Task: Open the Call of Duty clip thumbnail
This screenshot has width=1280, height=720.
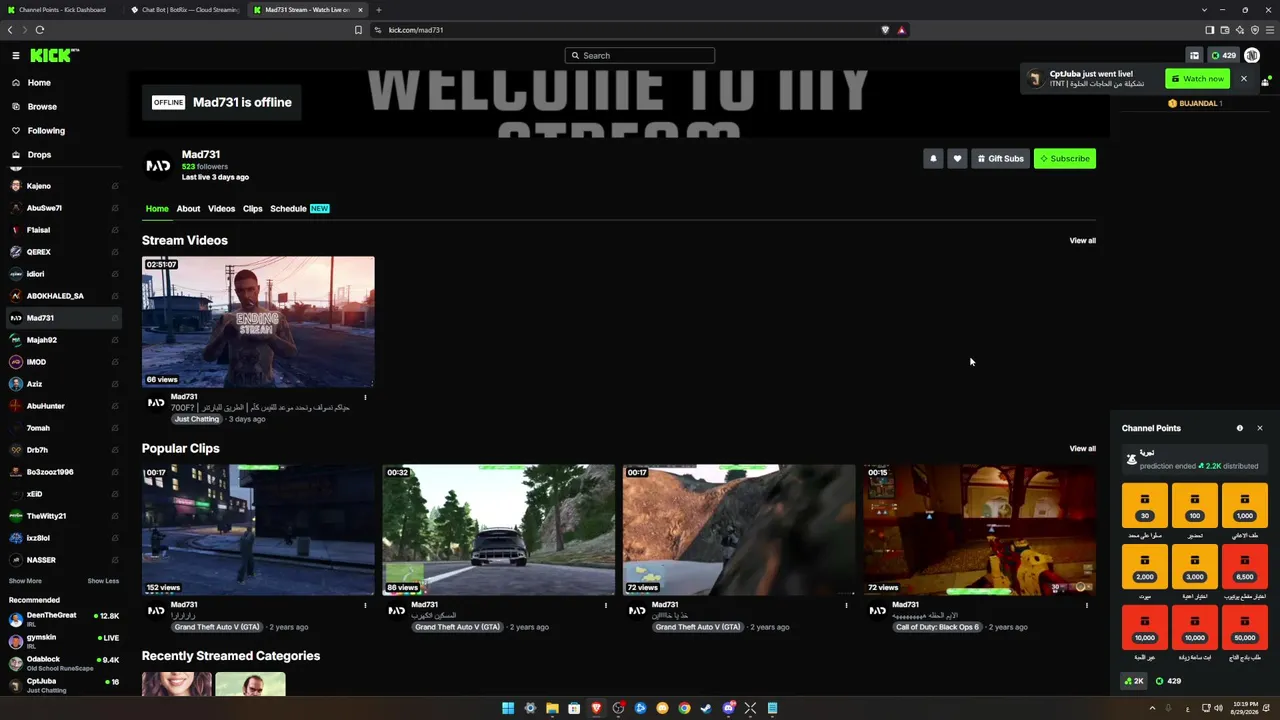Action: [980, 530]
